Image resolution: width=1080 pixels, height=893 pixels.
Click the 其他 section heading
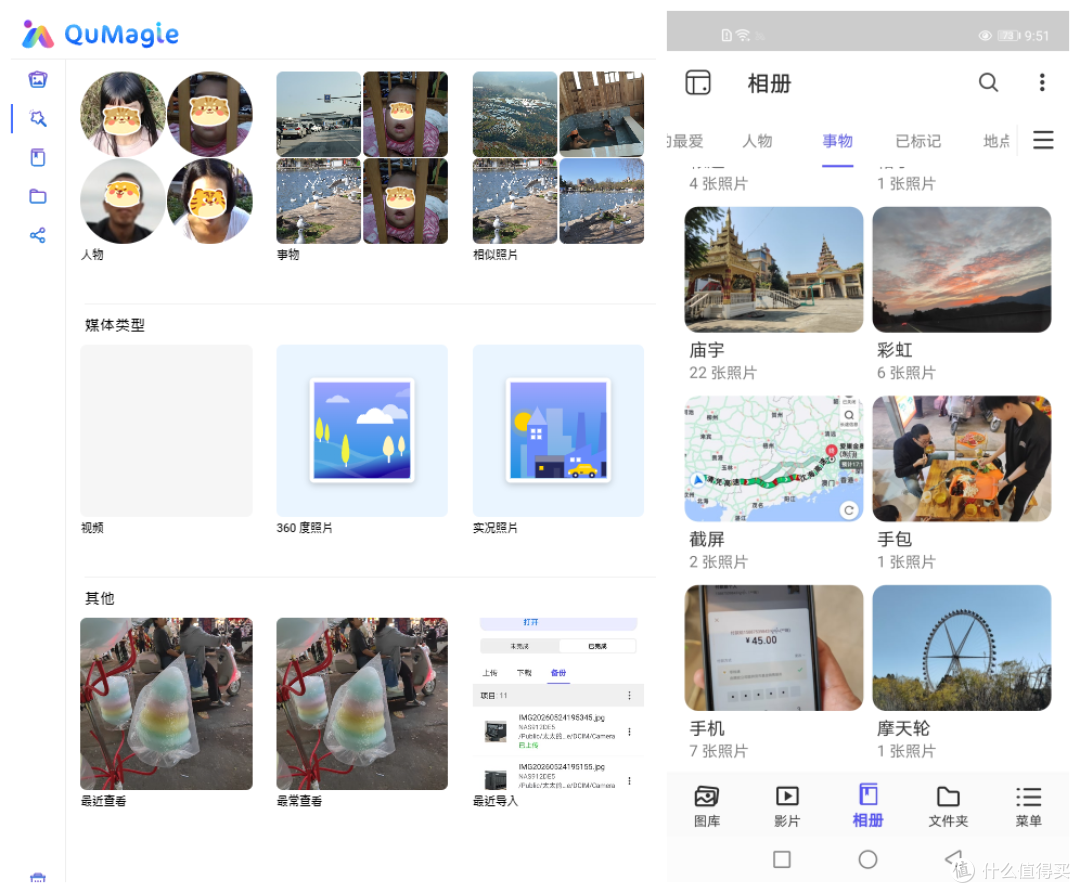pos(99,599)
